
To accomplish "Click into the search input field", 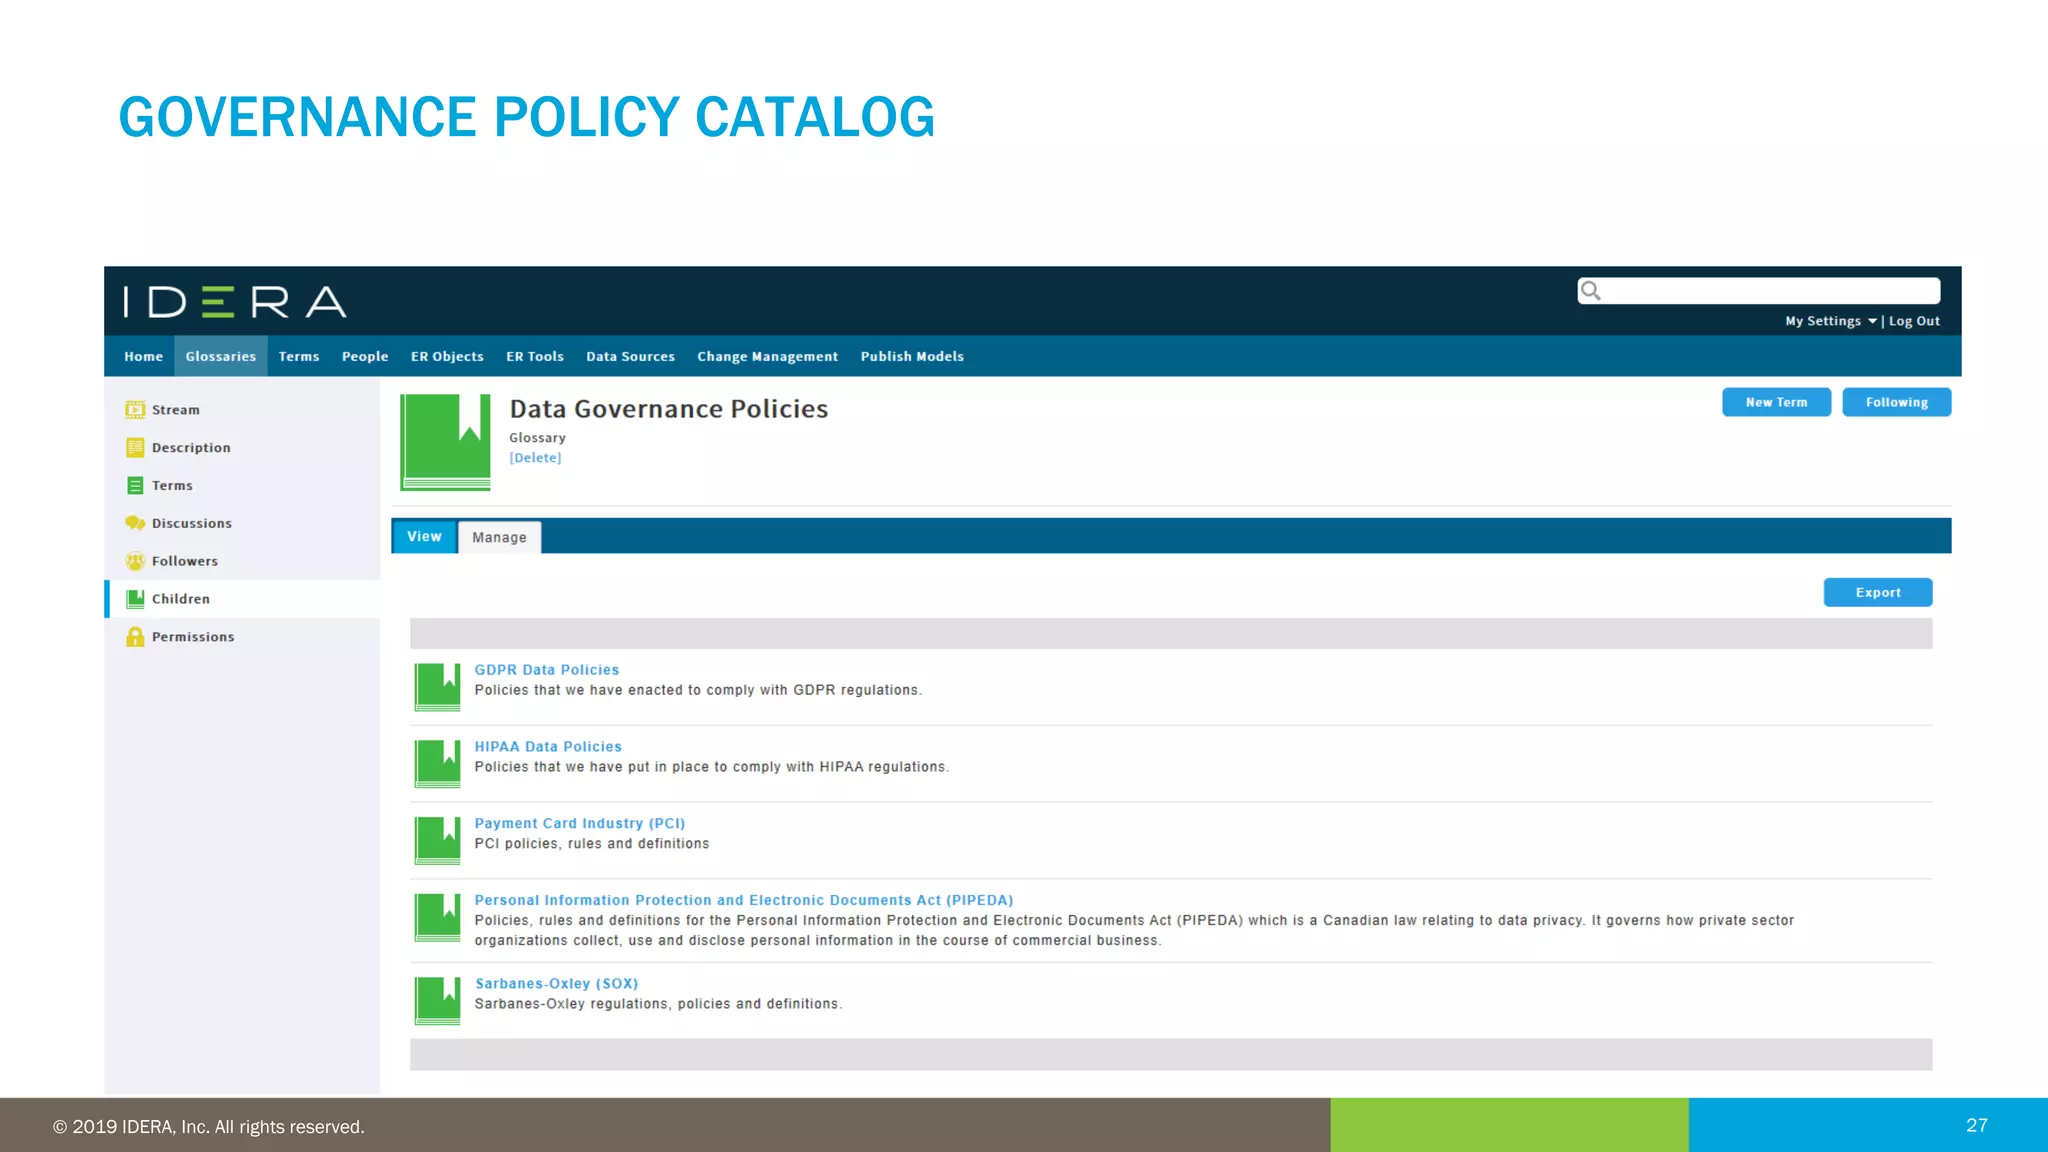I will 1770,291.
